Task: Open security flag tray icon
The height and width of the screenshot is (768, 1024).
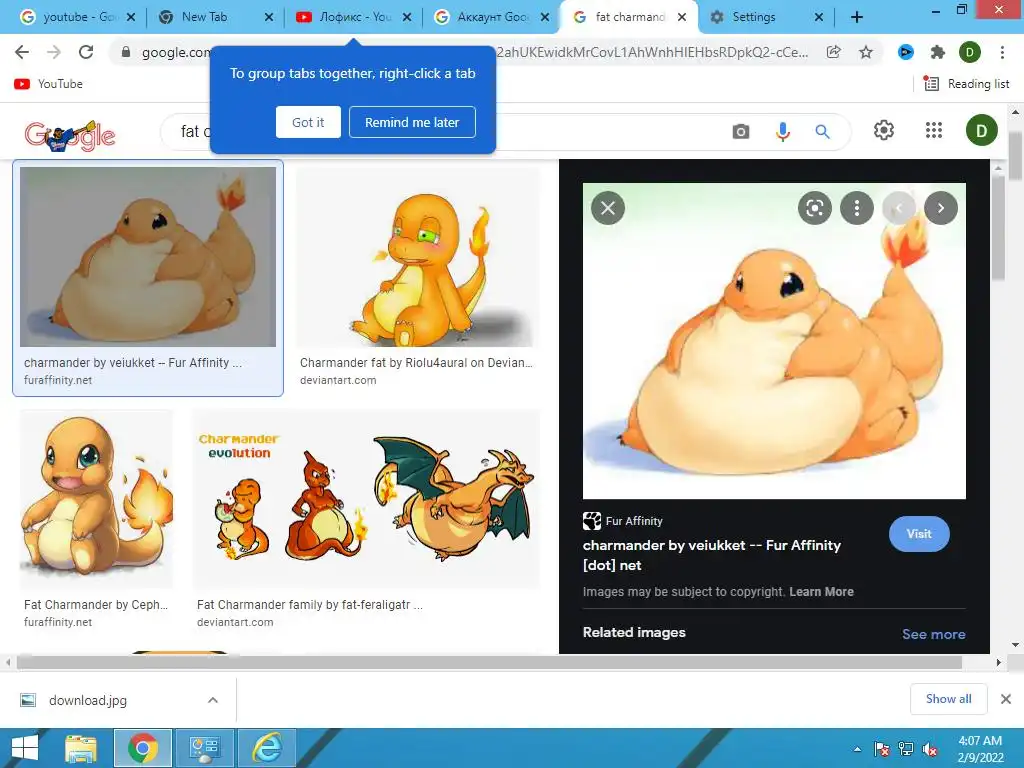Action: pyautogui.click(x=882, y=749)
